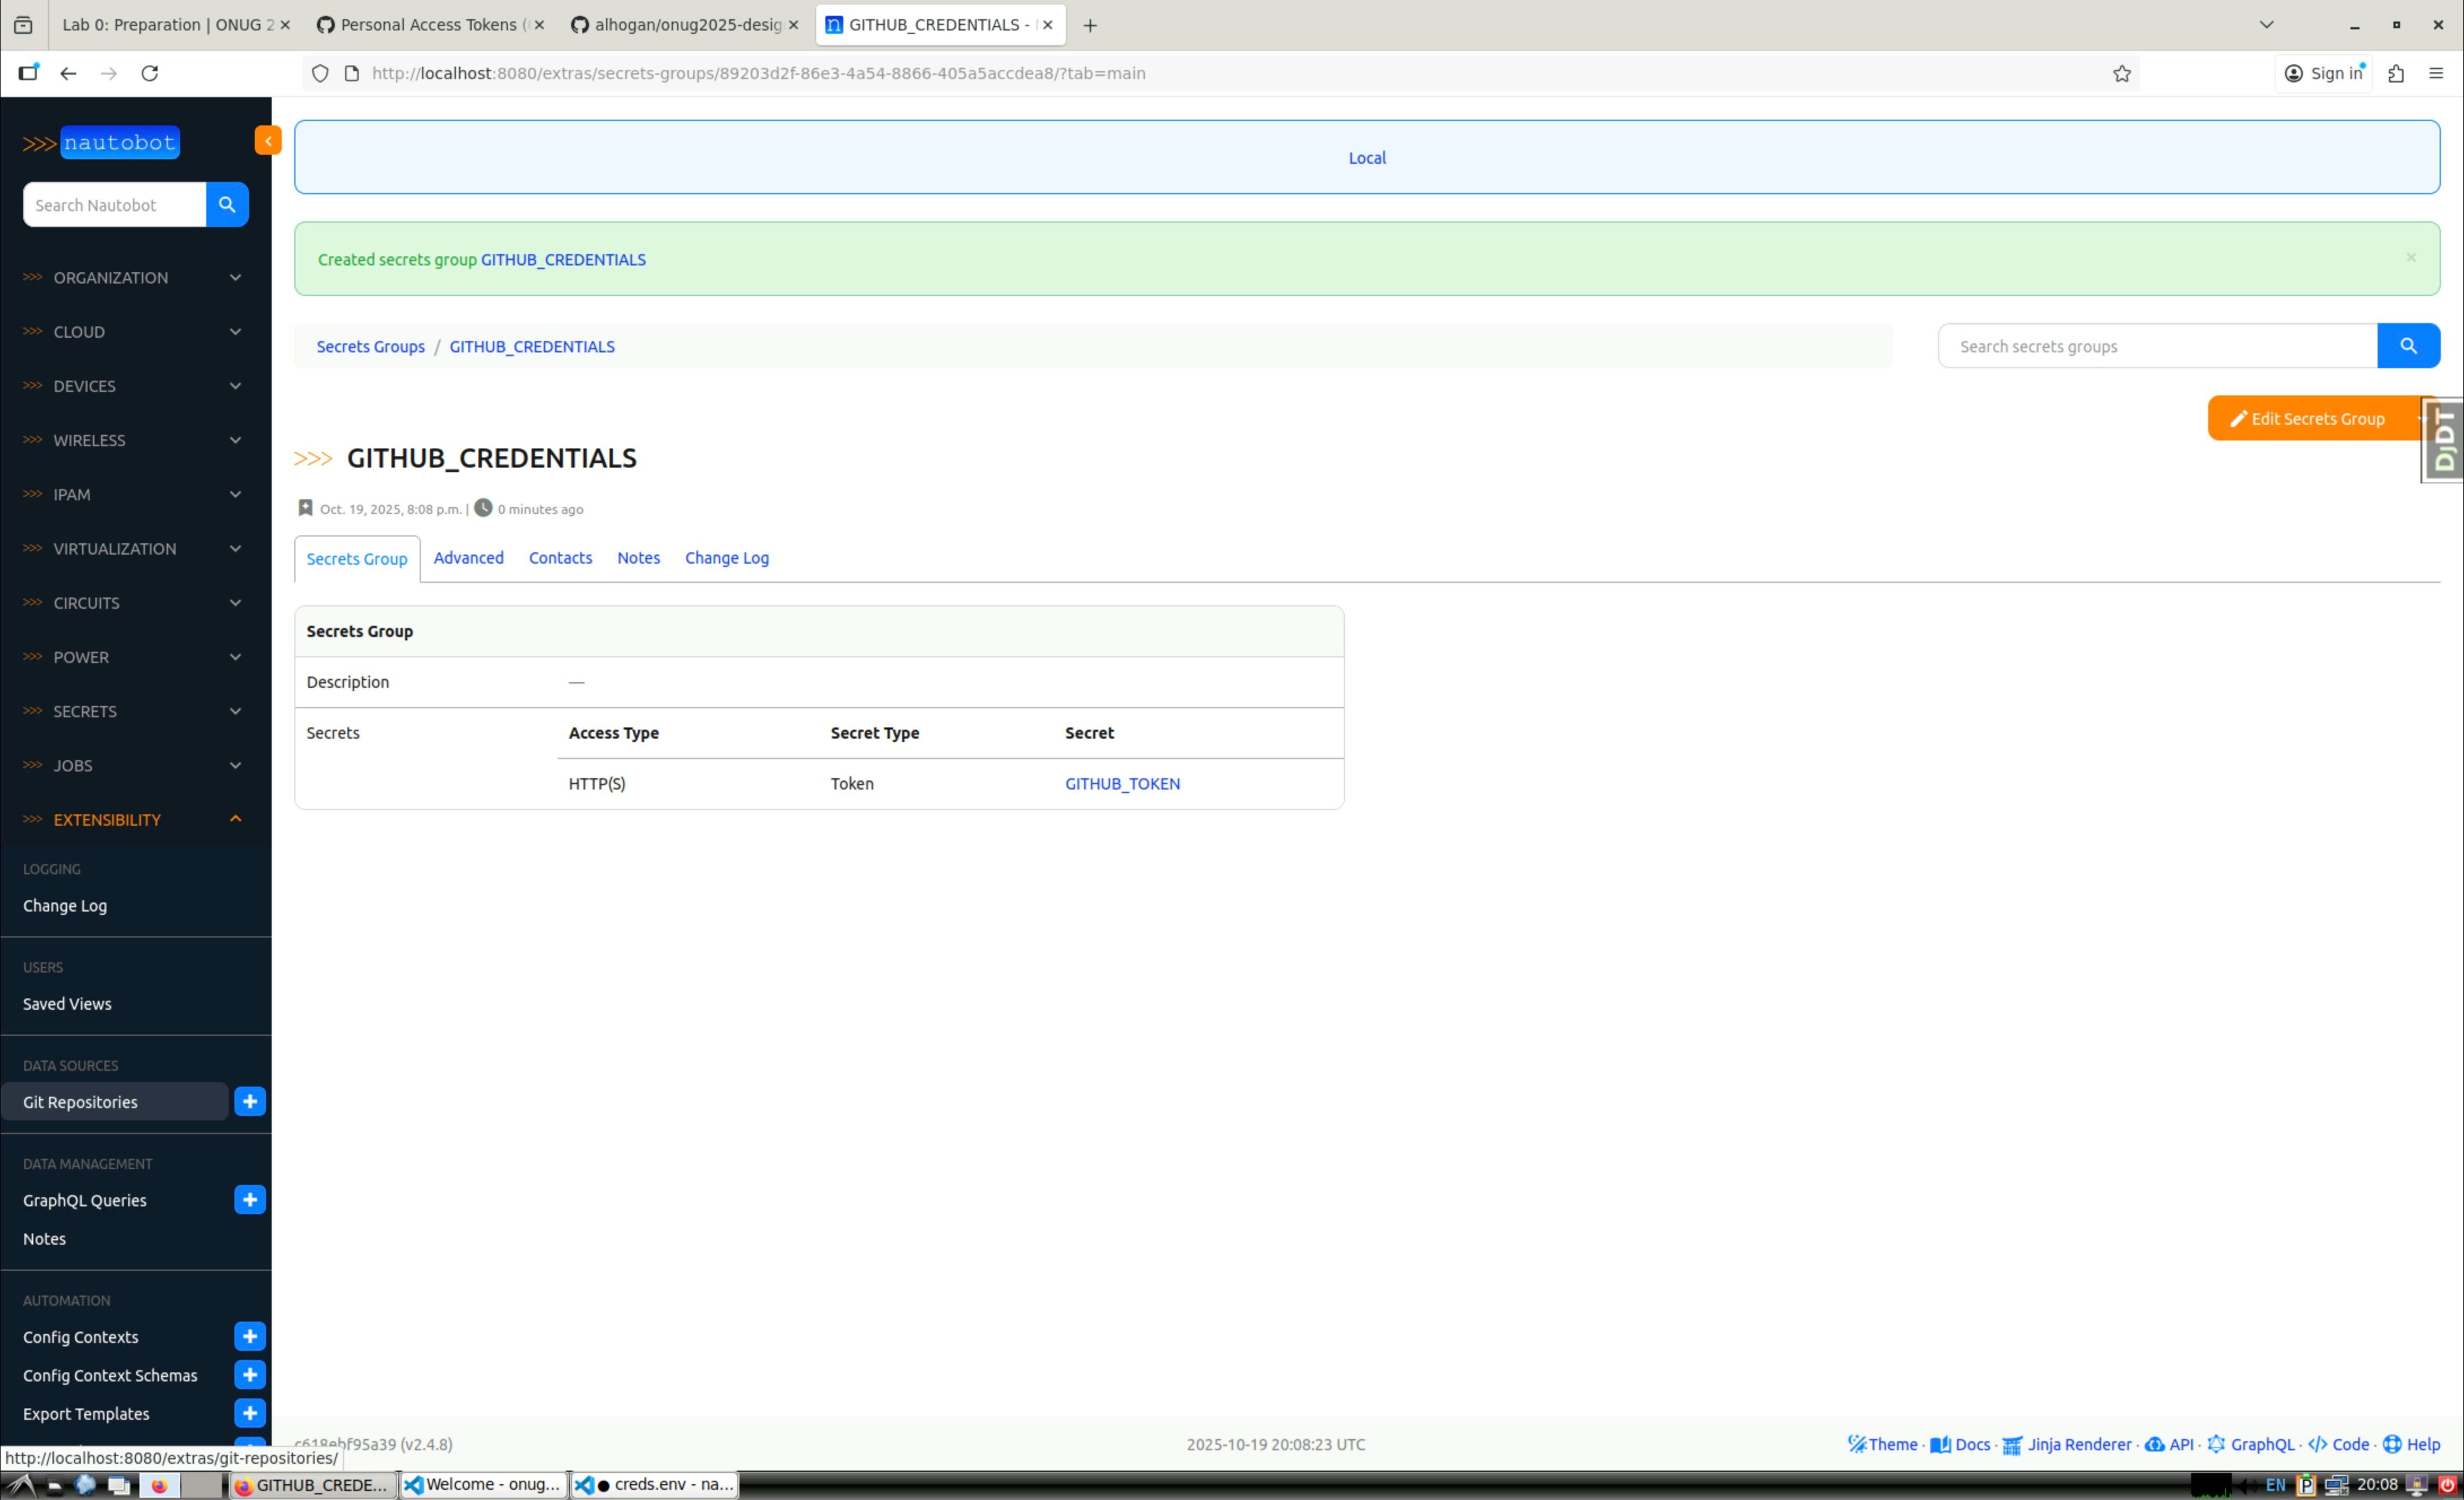This screenshot has height=1500, width=2464.
Task: Click Edit Secrets Group button
Action: pos(2308,419)
